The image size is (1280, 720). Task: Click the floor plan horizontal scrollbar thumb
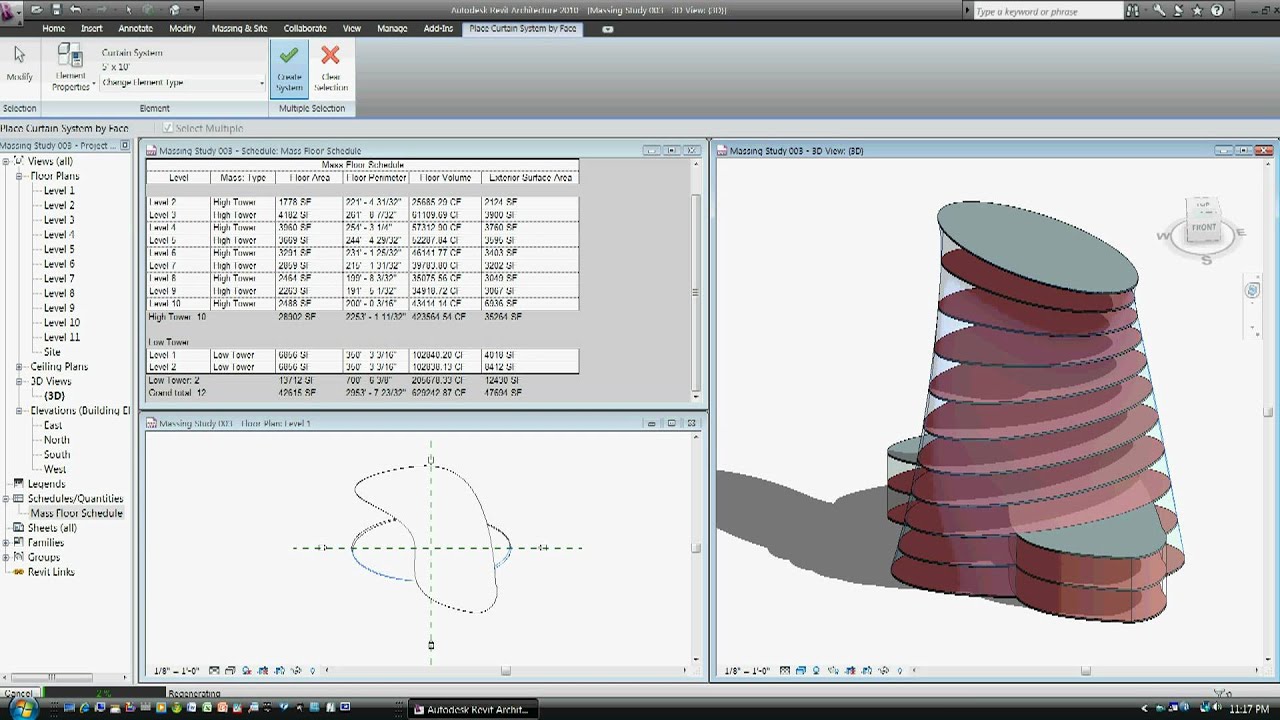pos(505,671)
